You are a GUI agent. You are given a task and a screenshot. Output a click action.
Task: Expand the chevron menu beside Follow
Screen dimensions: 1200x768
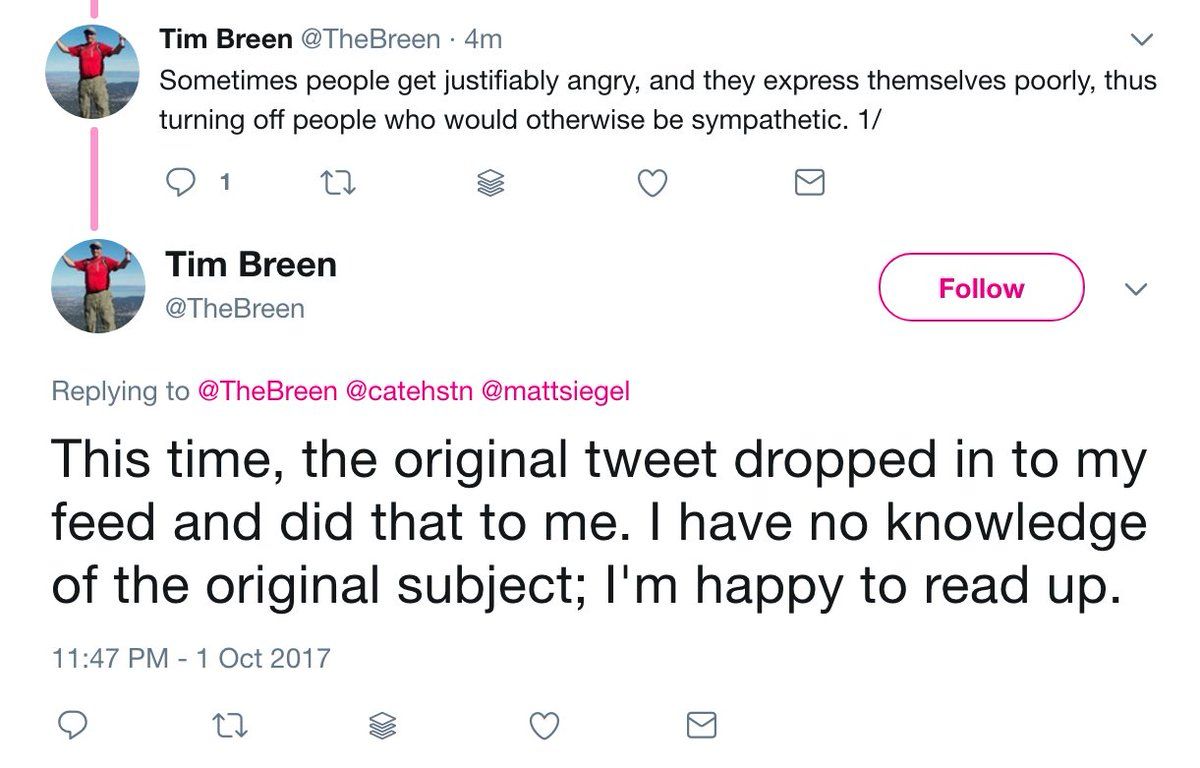pyautogui.click(x=1134, y=288)
